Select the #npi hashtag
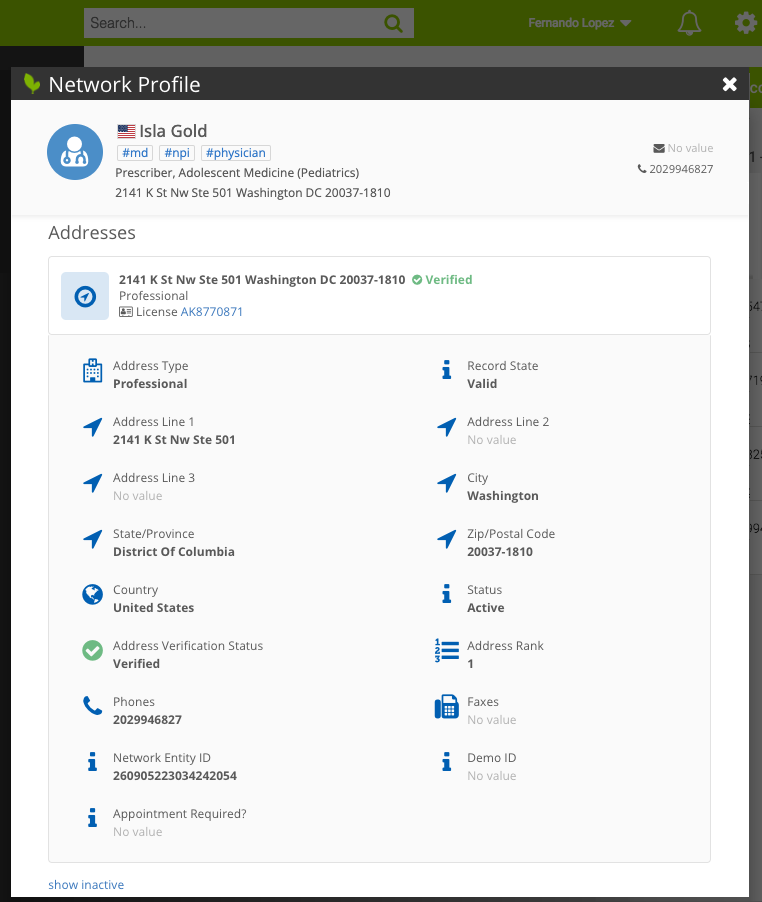762x902 pixels. pyautogui.click(x=177, y=153)
